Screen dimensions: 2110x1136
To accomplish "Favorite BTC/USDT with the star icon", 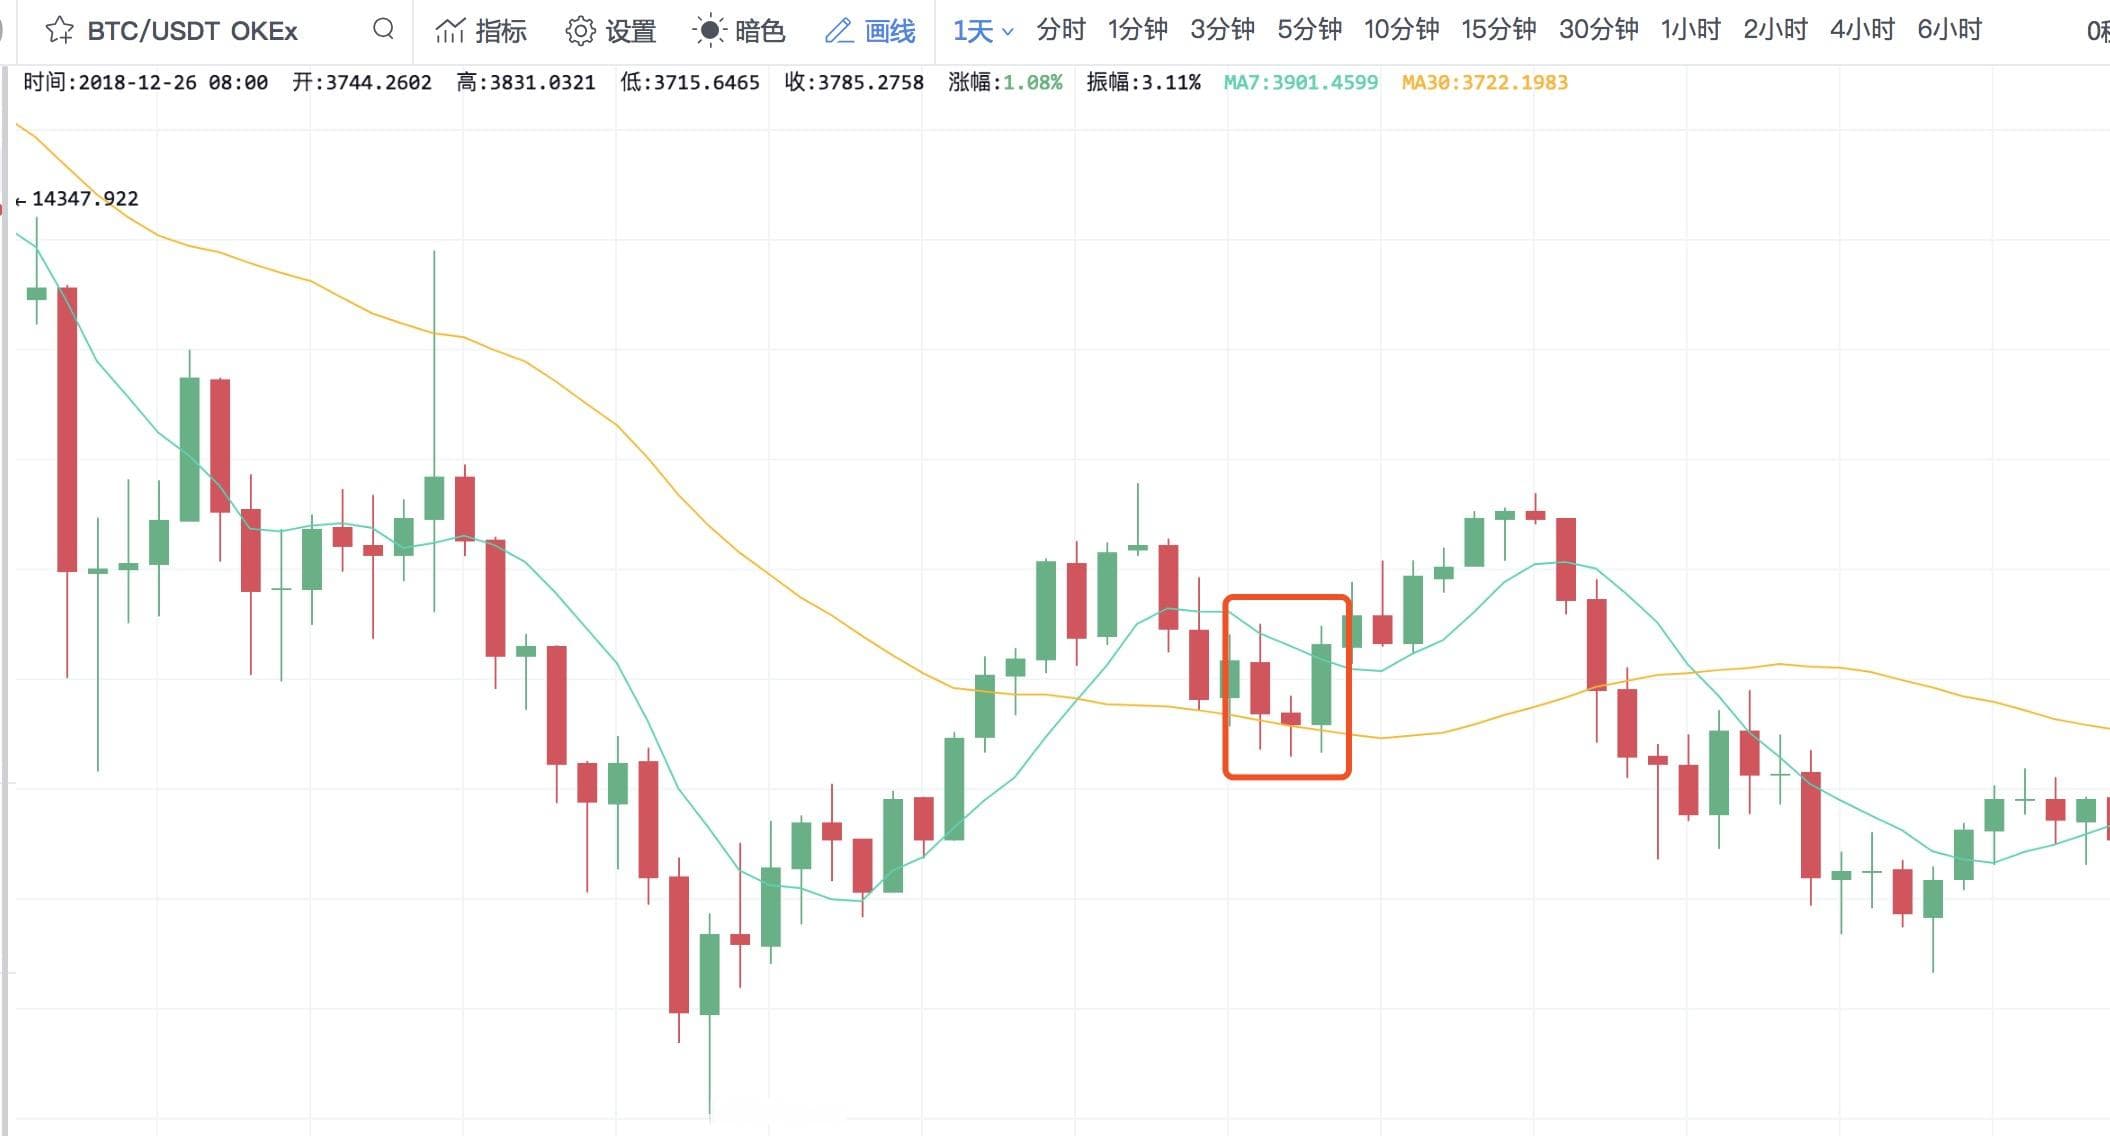I will coord(60,30).
